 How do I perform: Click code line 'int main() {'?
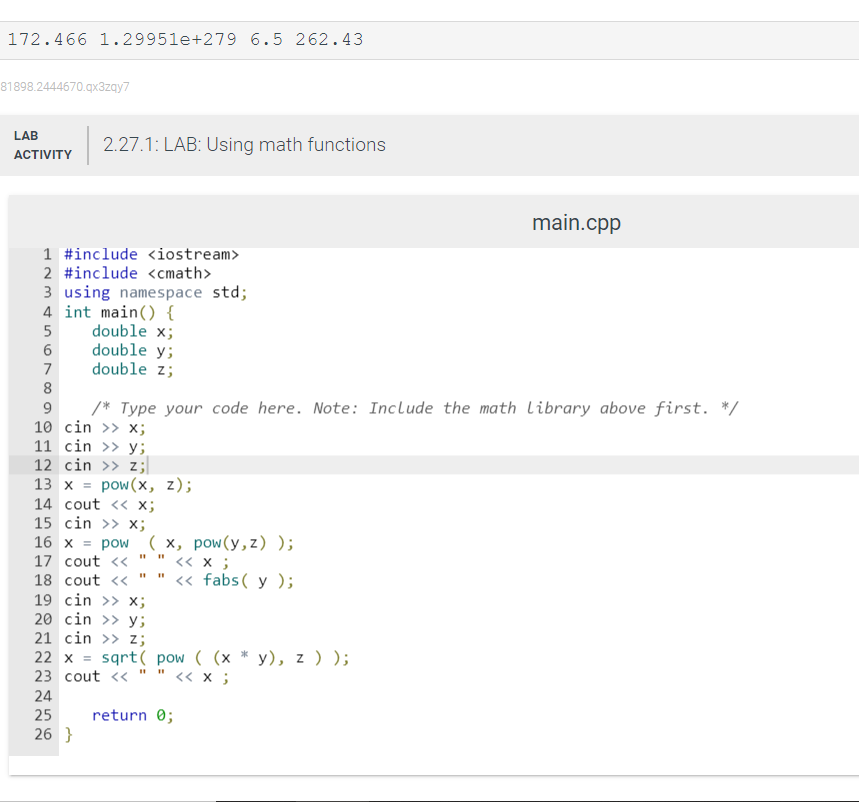point(119,312)
